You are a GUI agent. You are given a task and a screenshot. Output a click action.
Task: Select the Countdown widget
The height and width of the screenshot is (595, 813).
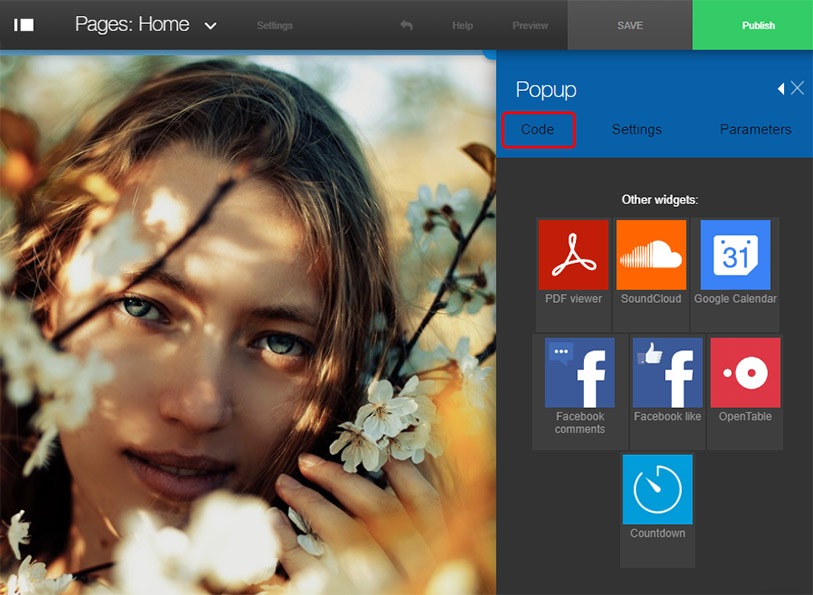pos(657,510)
